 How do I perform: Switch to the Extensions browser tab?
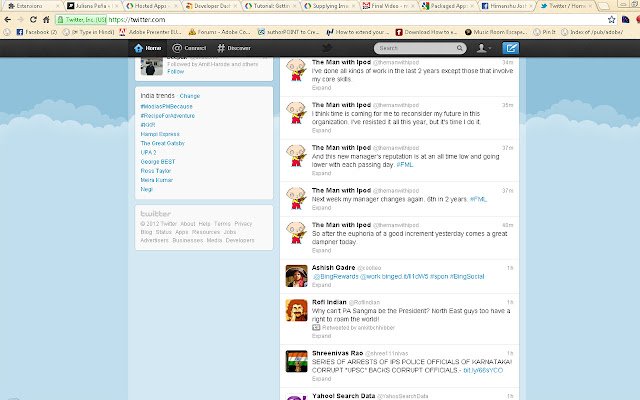click(32, 6)
